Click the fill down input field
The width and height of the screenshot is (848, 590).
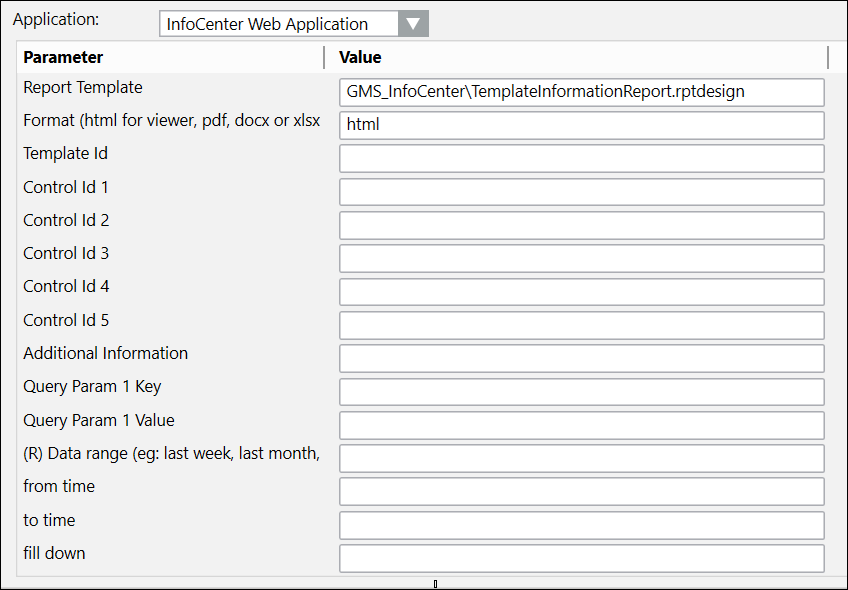coord(581,558)
